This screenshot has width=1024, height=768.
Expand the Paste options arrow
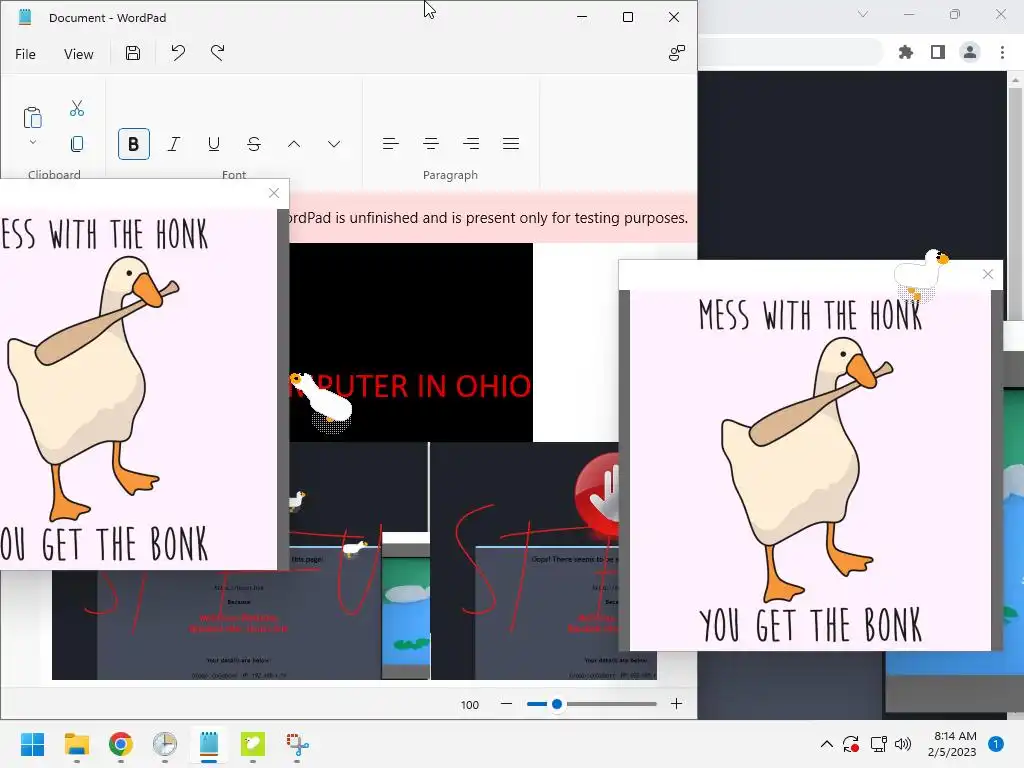[x=33, y=142]
